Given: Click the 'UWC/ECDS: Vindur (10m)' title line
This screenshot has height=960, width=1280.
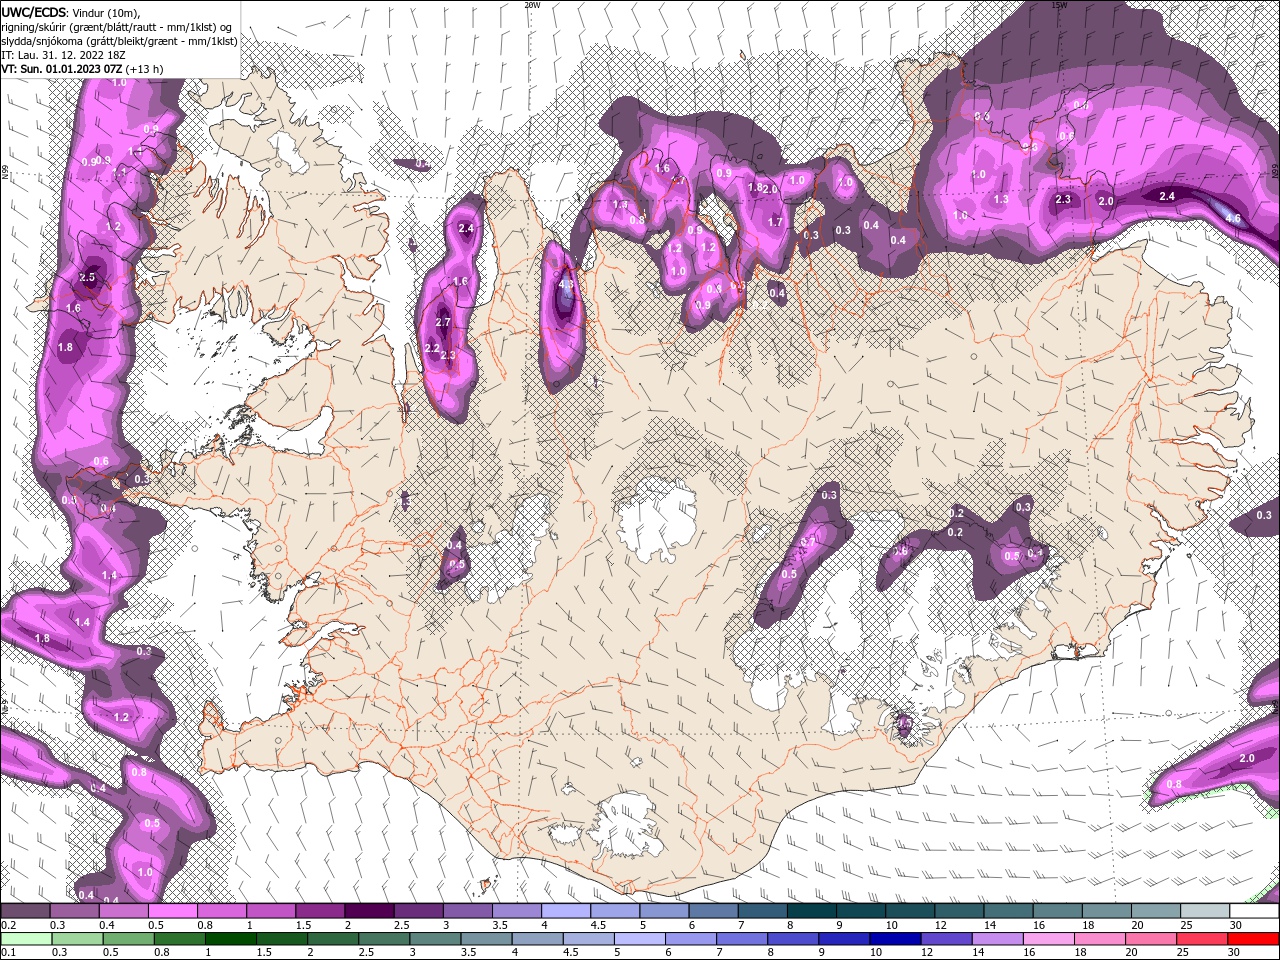Looking at the screenshot, I should click(71, 12).
